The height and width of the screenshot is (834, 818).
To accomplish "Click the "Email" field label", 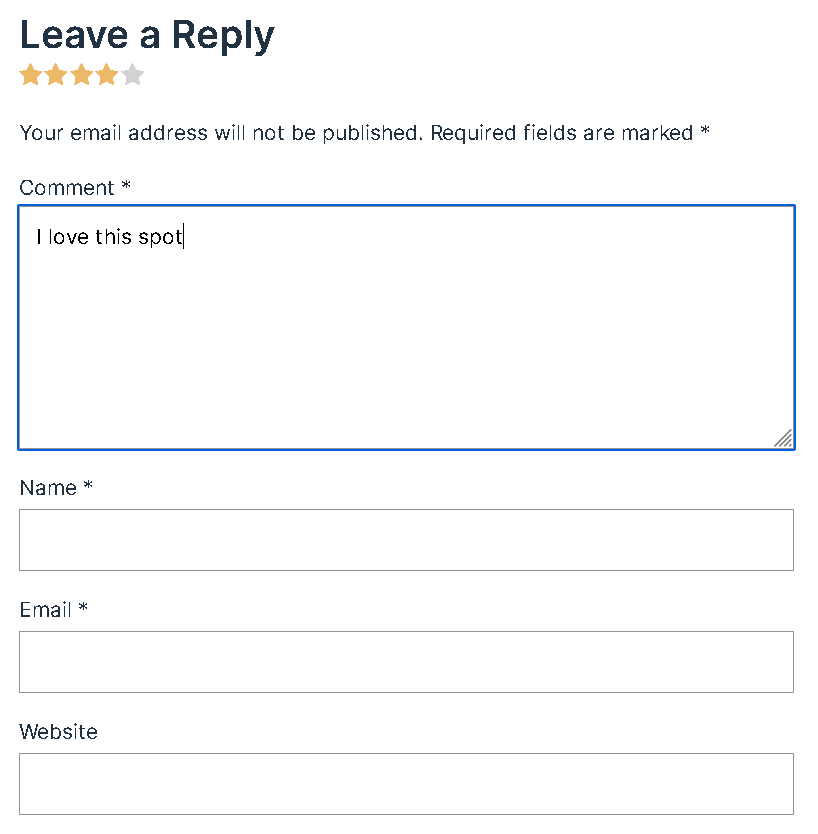I will 45,610.
